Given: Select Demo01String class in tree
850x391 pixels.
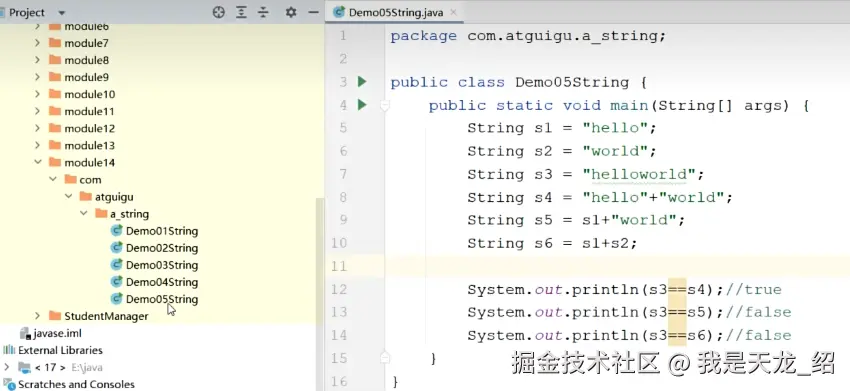Looking at the screenshot, I should coord(162,231).
